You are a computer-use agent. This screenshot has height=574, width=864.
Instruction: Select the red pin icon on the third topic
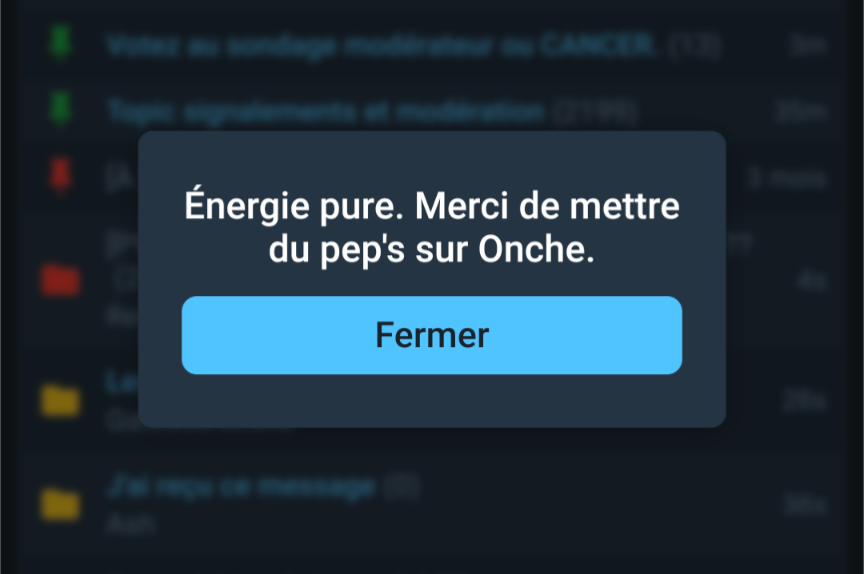tap(60, 175)
